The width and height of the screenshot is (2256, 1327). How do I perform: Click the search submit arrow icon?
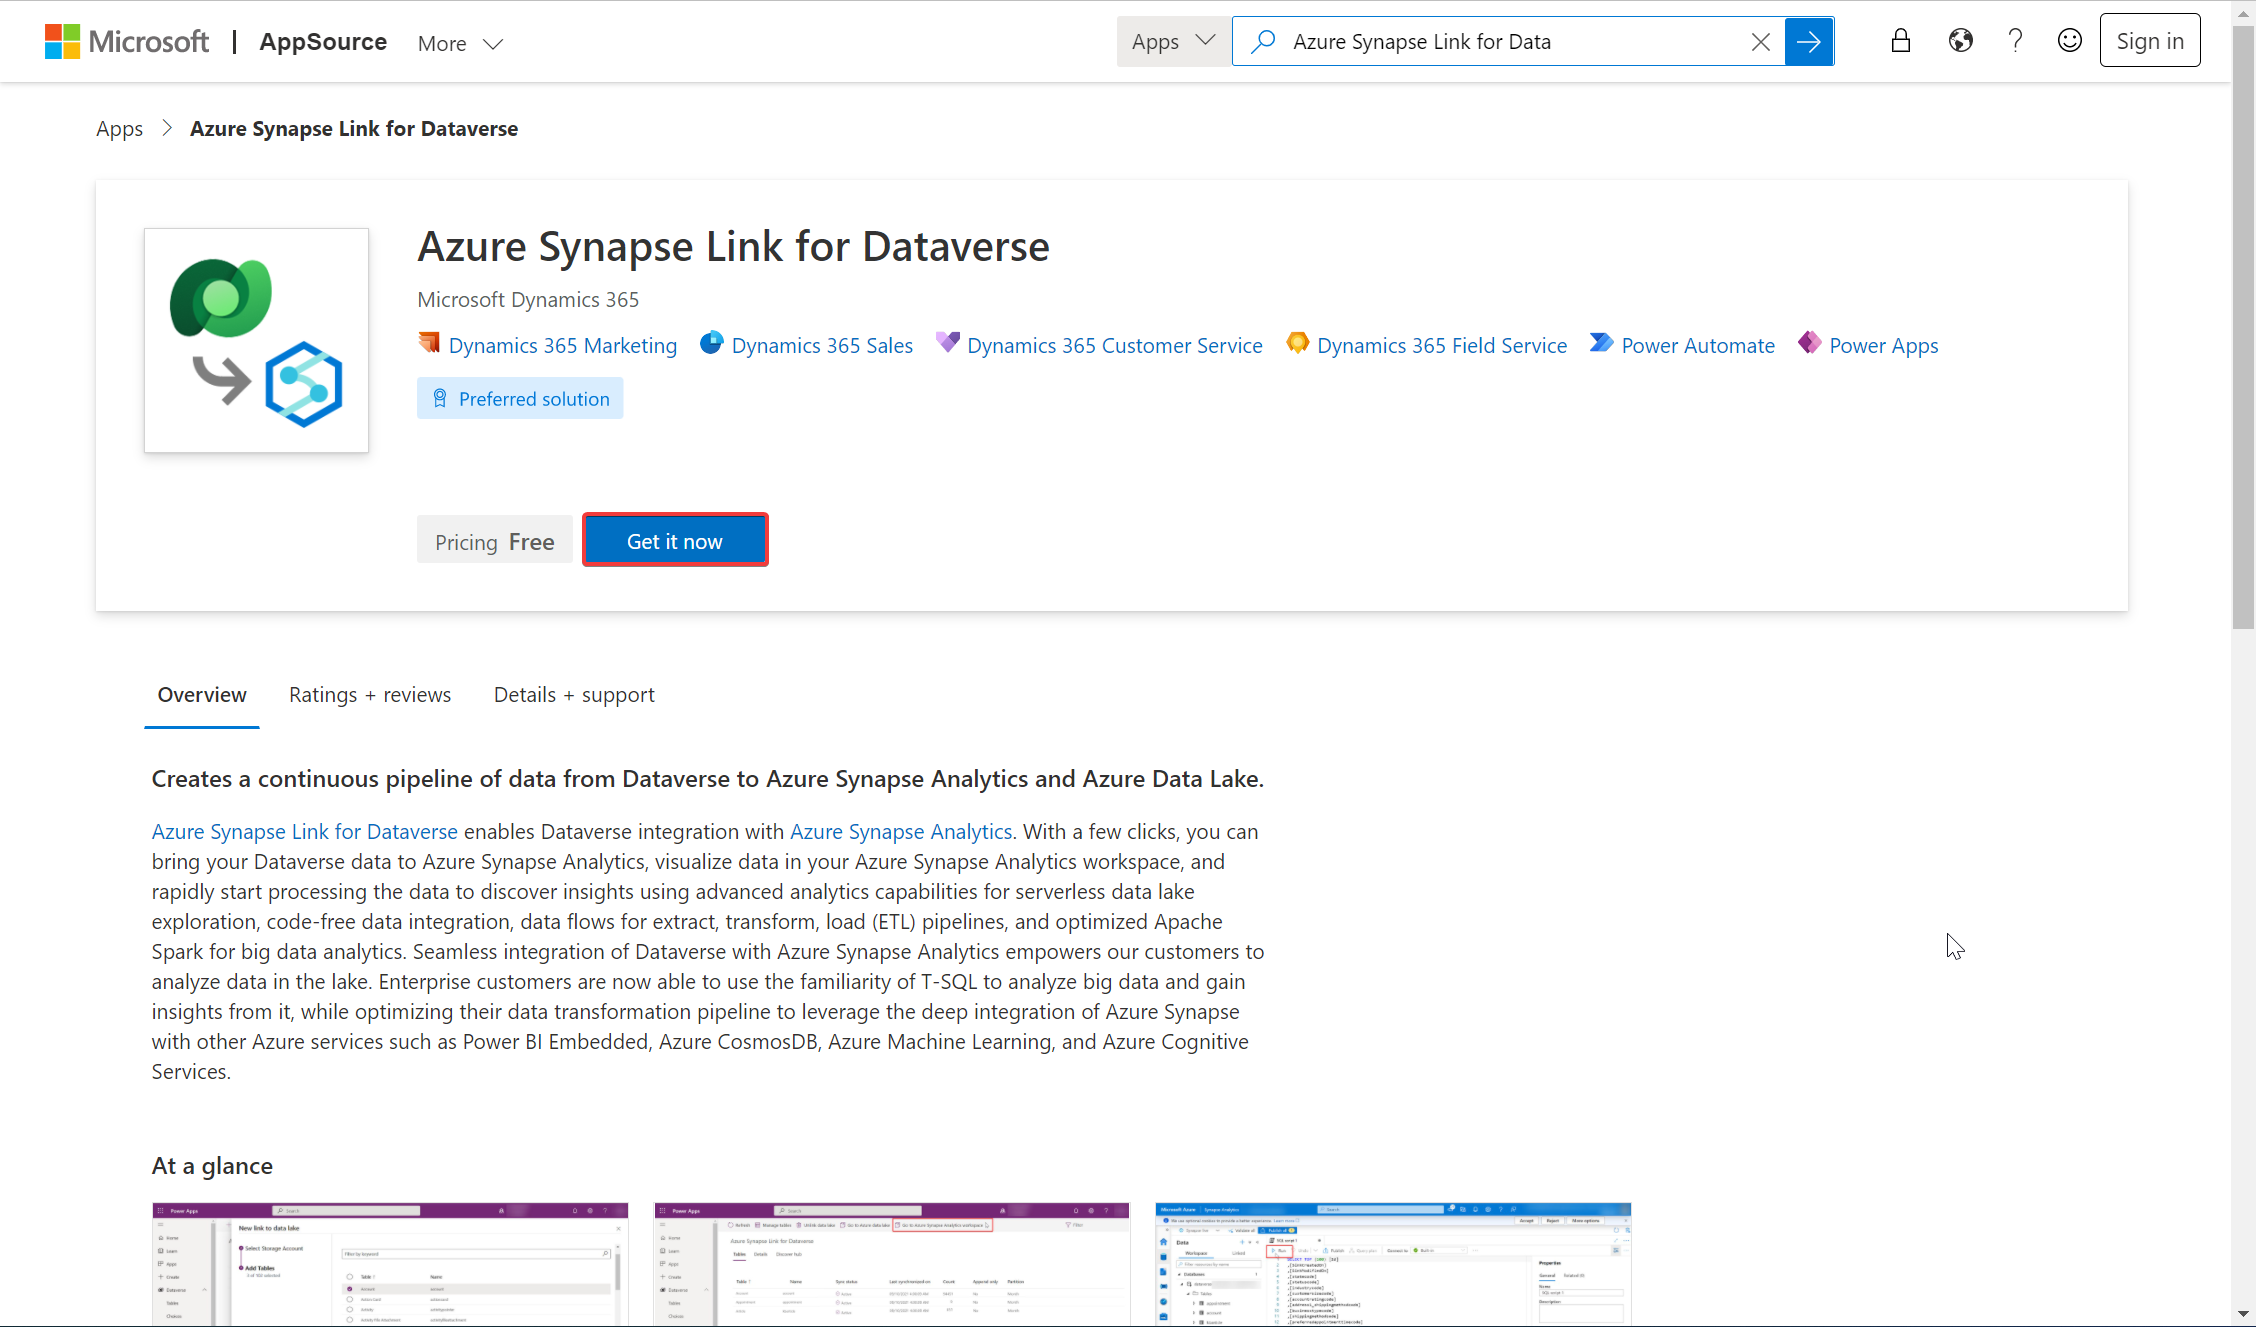point(1810,41)
